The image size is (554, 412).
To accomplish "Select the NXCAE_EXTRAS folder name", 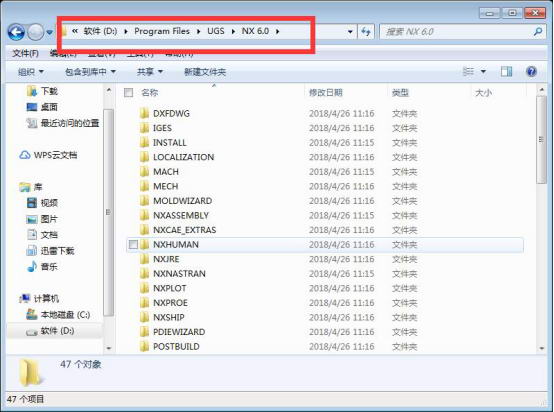I will [184, 230].
